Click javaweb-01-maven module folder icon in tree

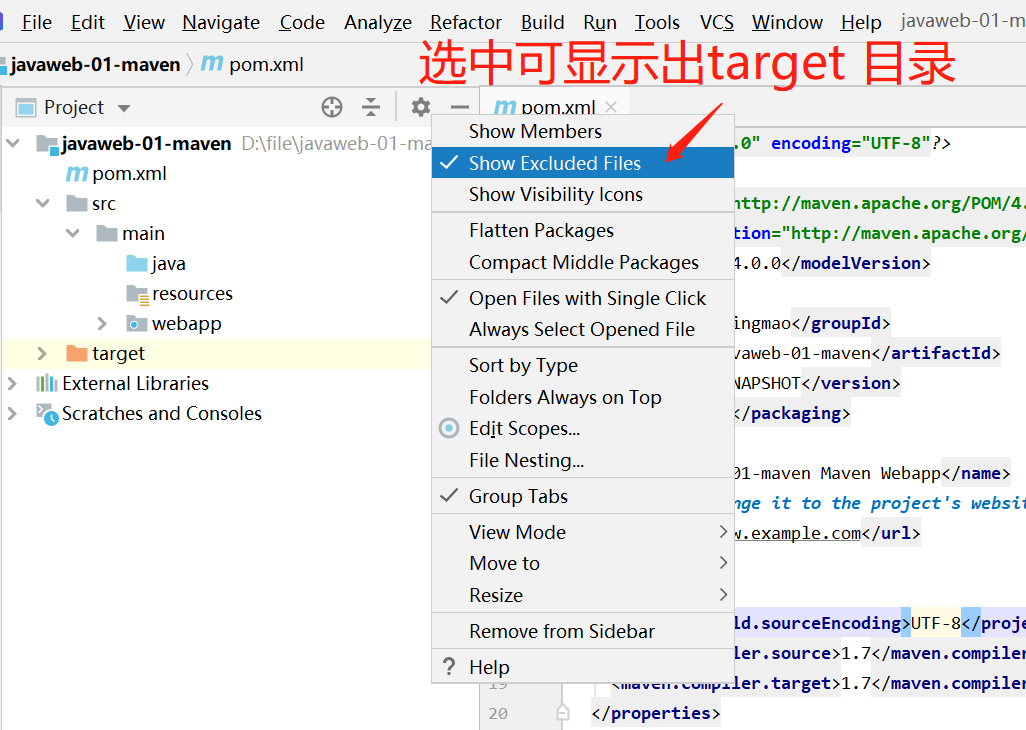click(48, 143)
